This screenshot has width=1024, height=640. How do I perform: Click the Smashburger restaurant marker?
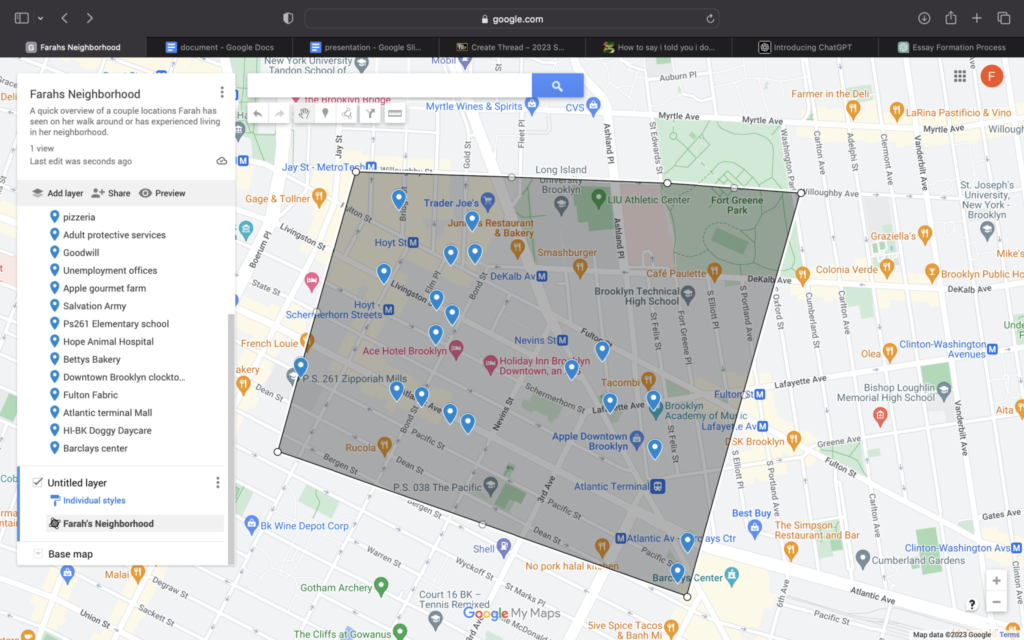[x=579, y=266]
